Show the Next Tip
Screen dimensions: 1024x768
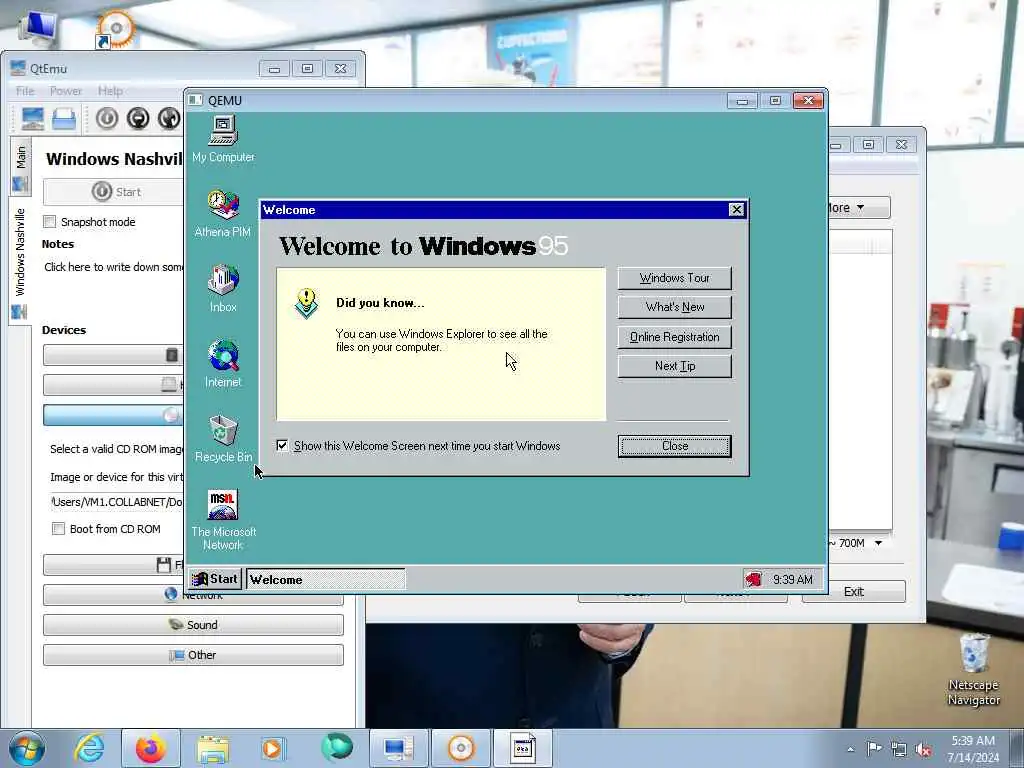tap(675, 366)
